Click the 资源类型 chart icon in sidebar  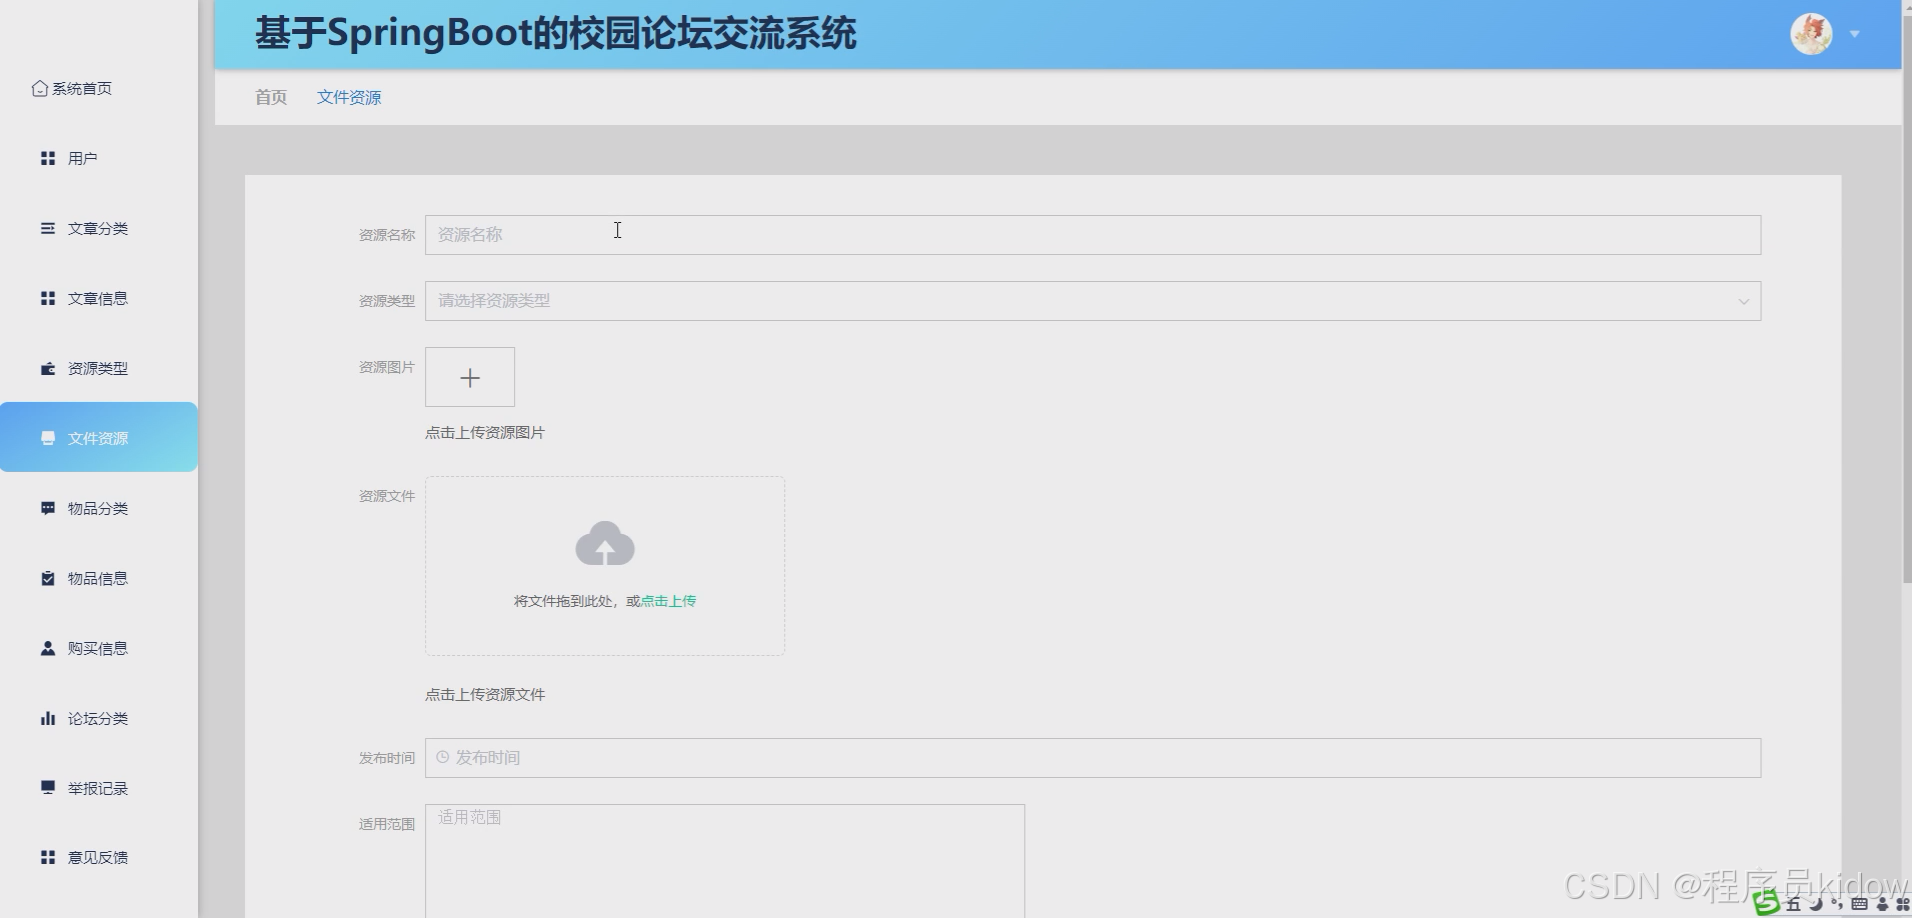47,368
